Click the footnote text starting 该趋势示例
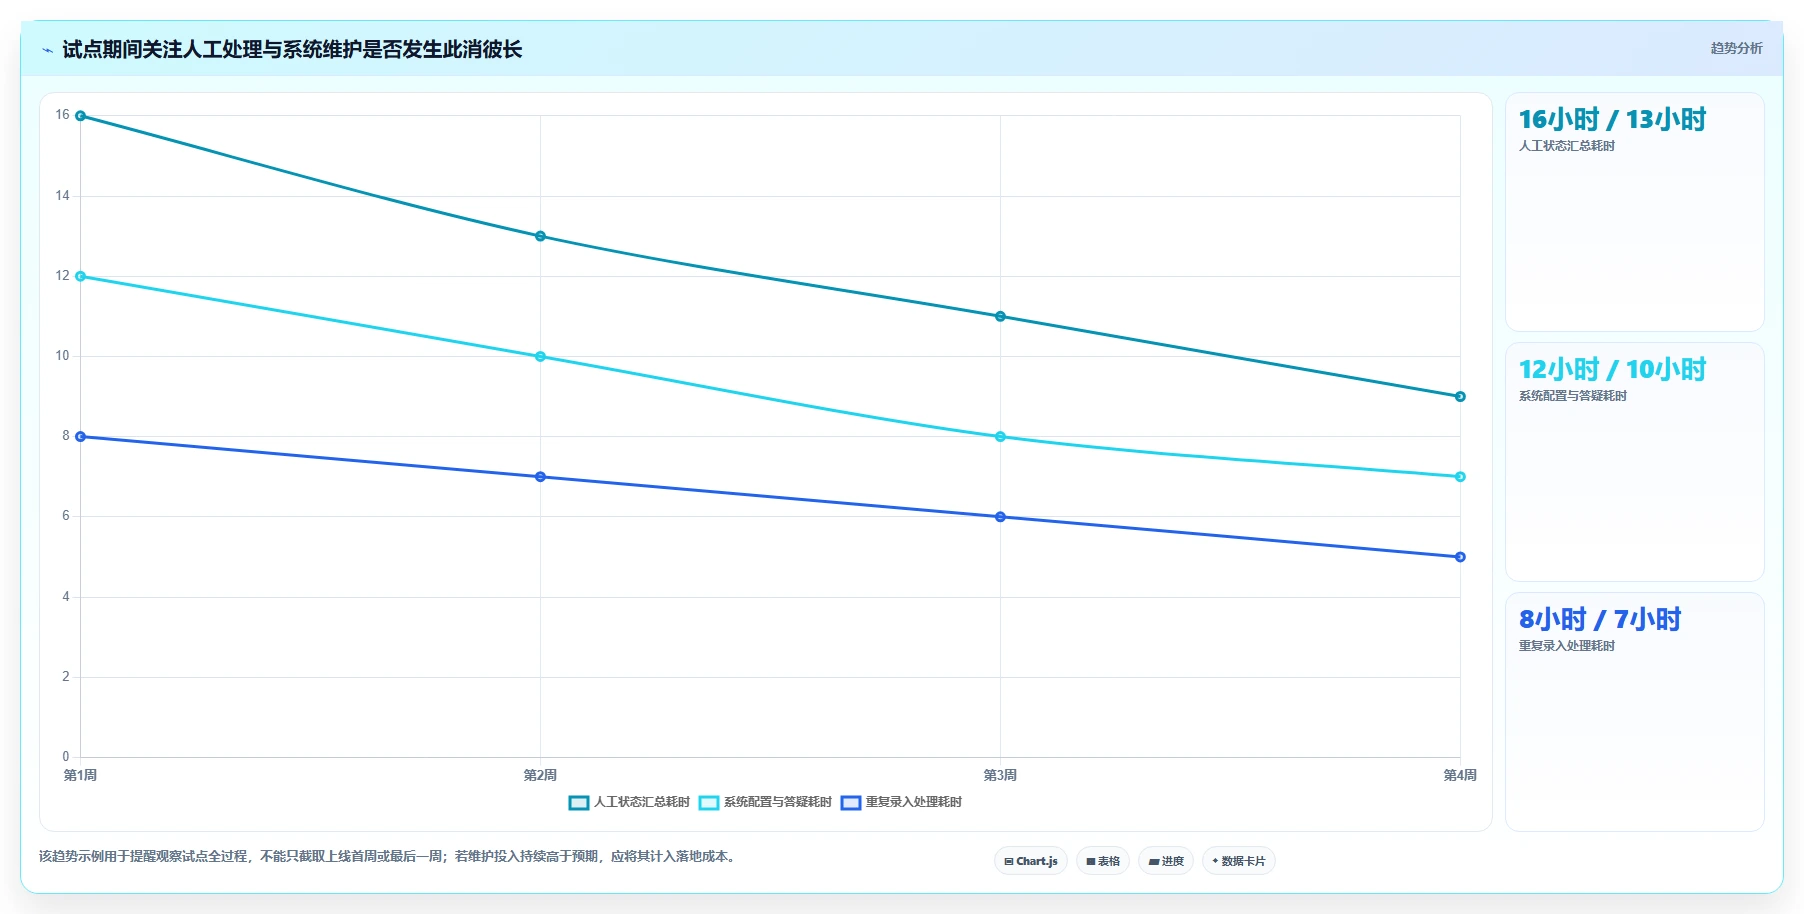1804x914 pixels. click(x=390, y=856)
